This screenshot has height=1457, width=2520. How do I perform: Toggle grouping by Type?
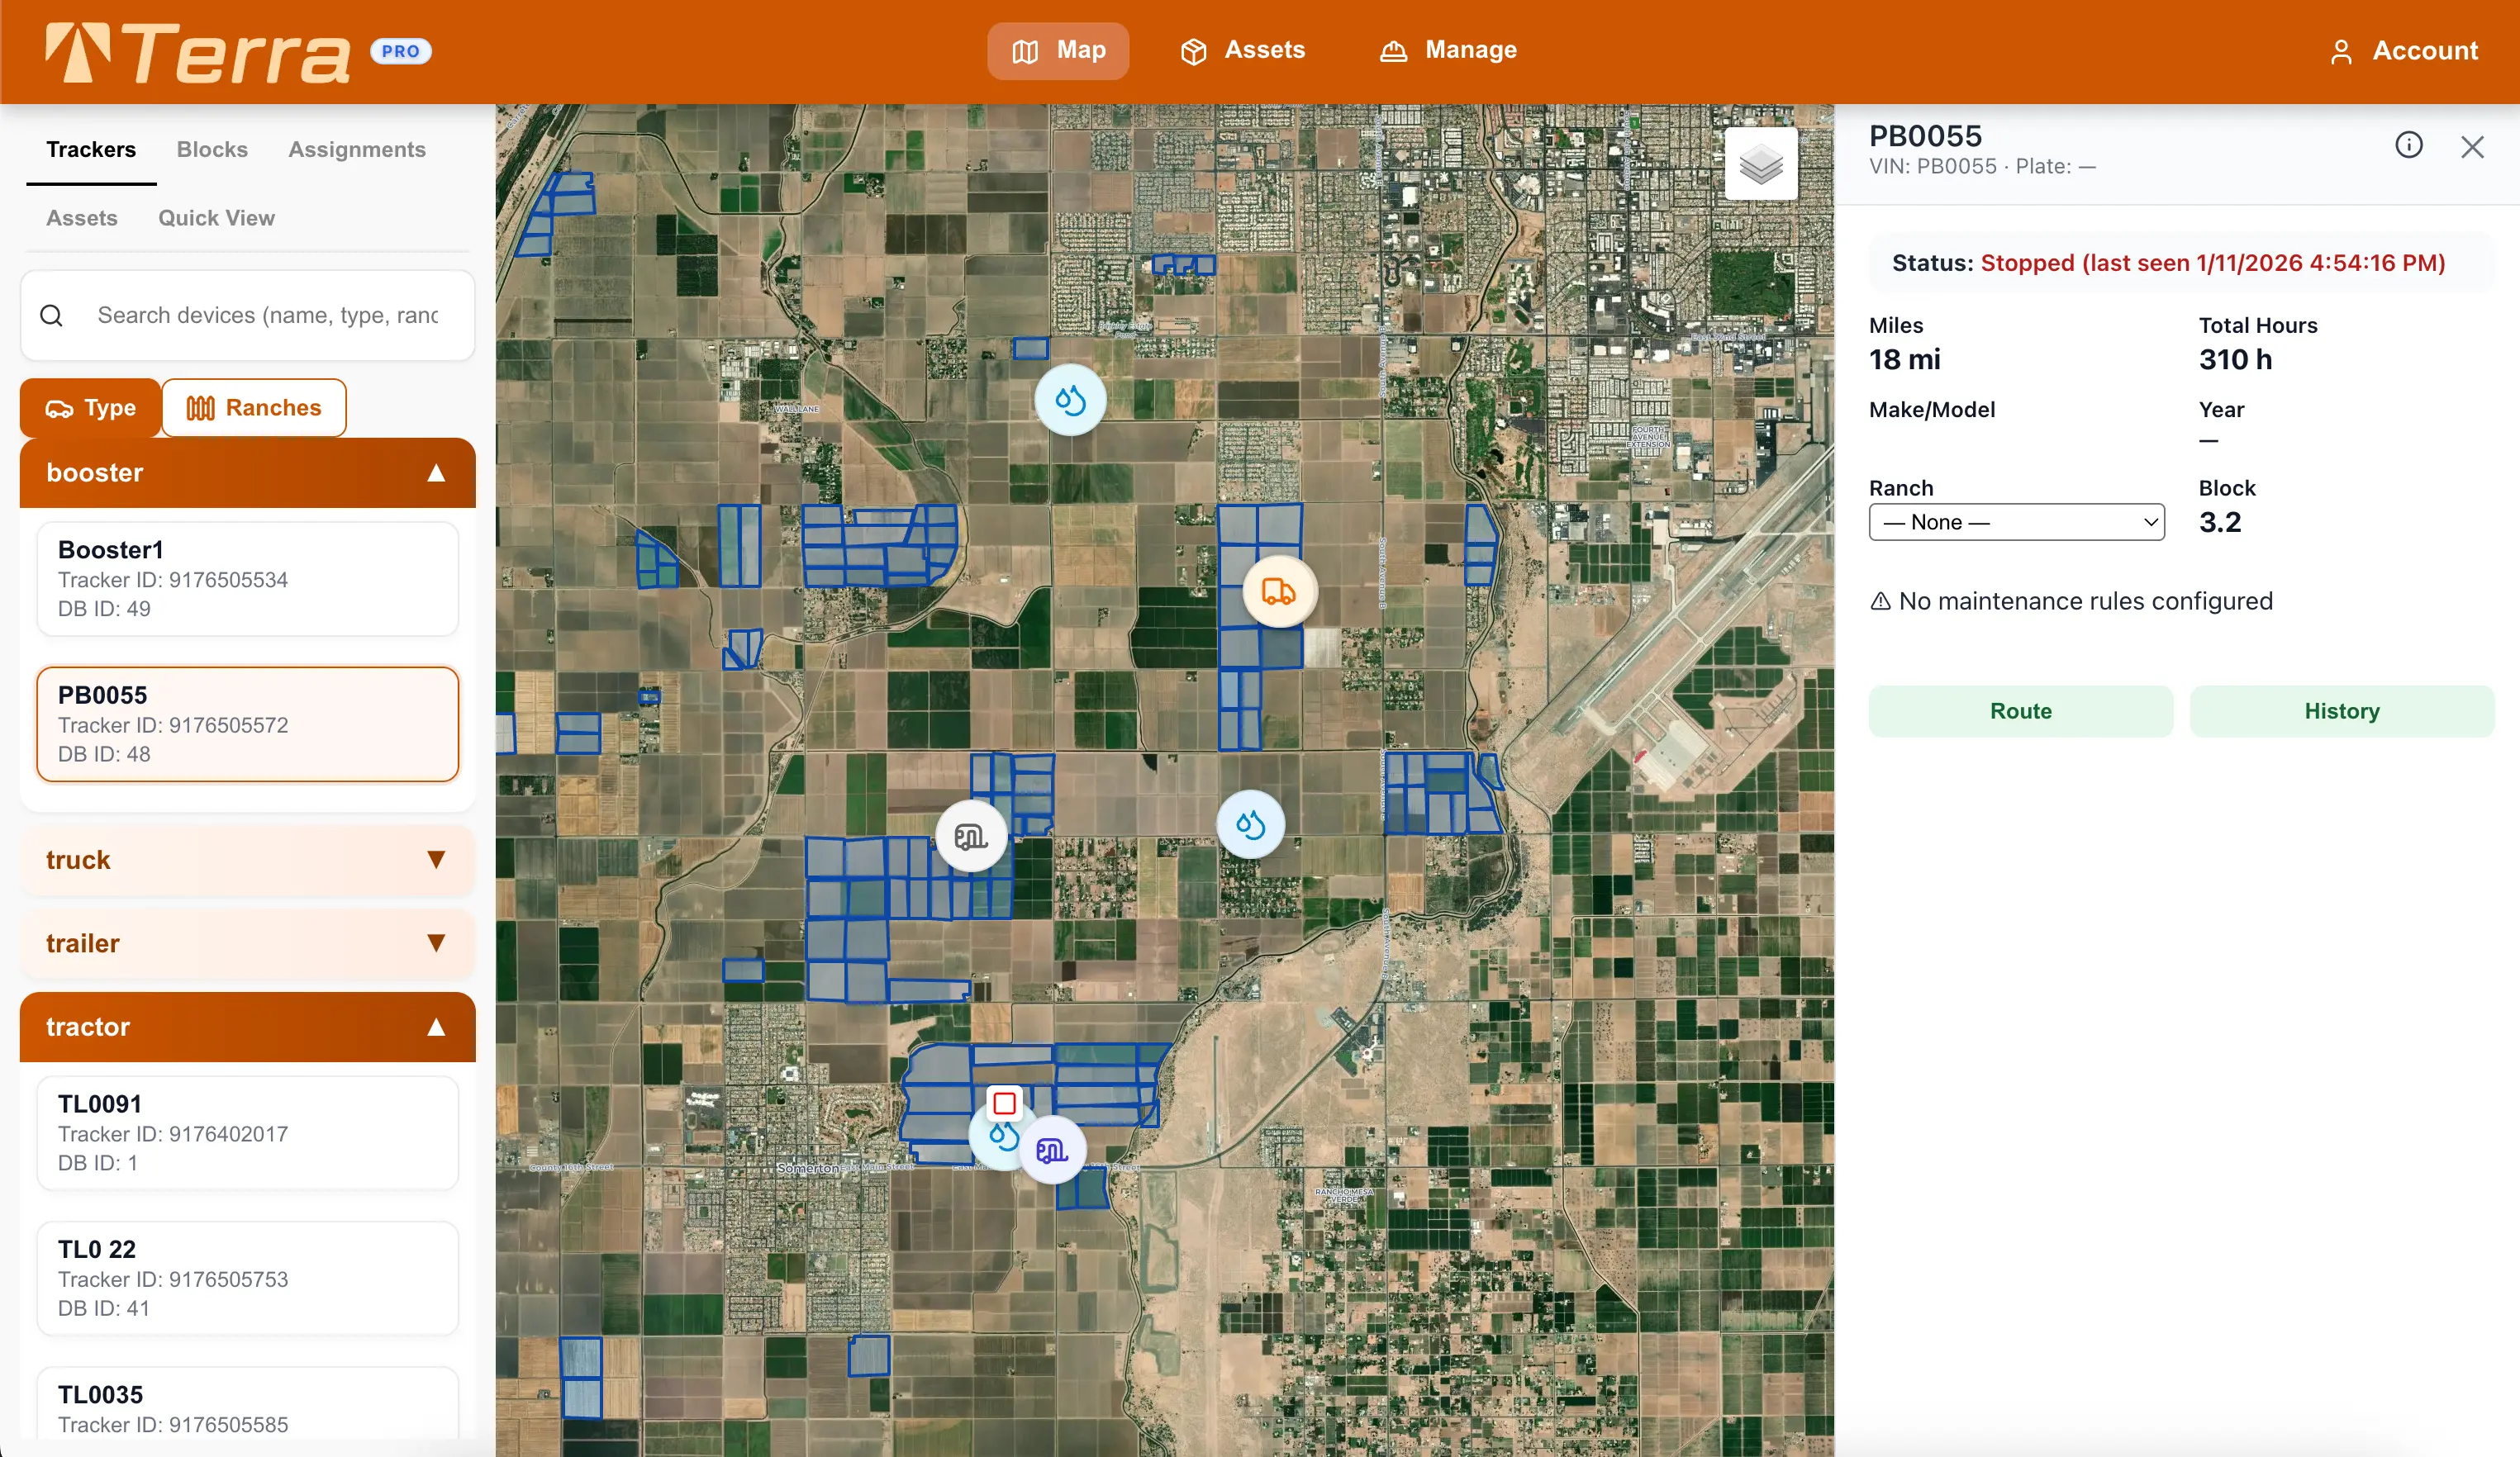click(91, 408)
